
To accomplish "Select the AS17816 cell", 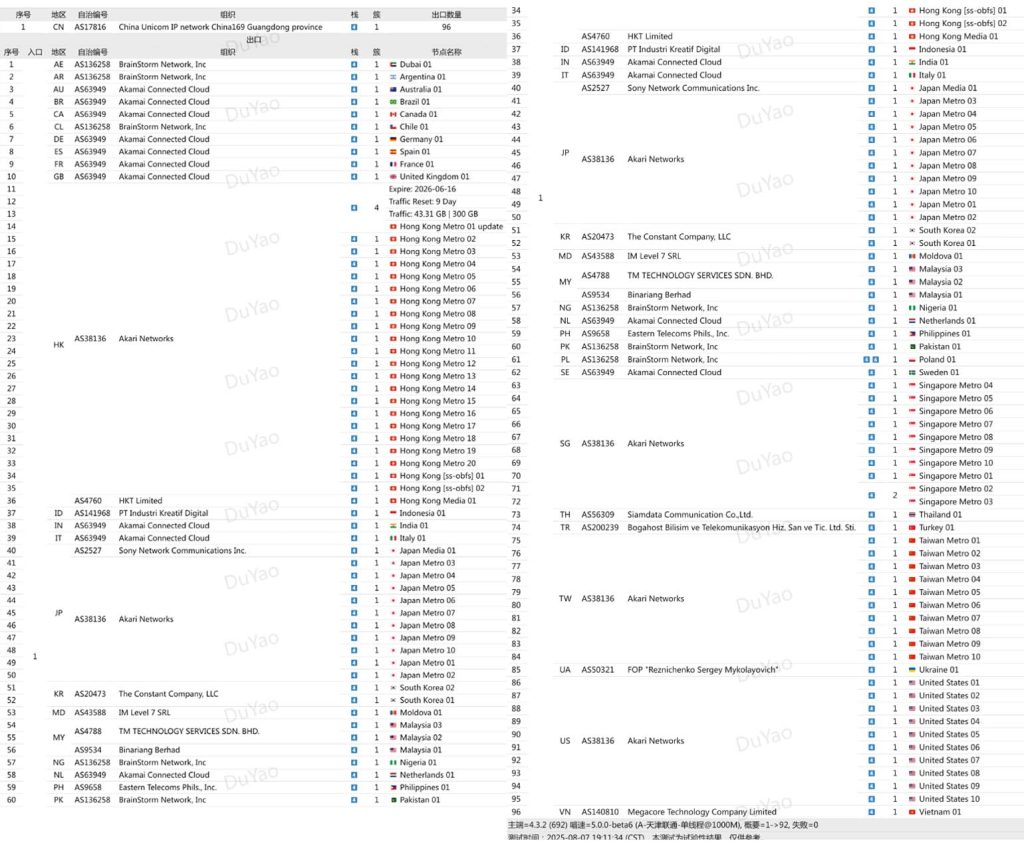I will click(90, 27).
